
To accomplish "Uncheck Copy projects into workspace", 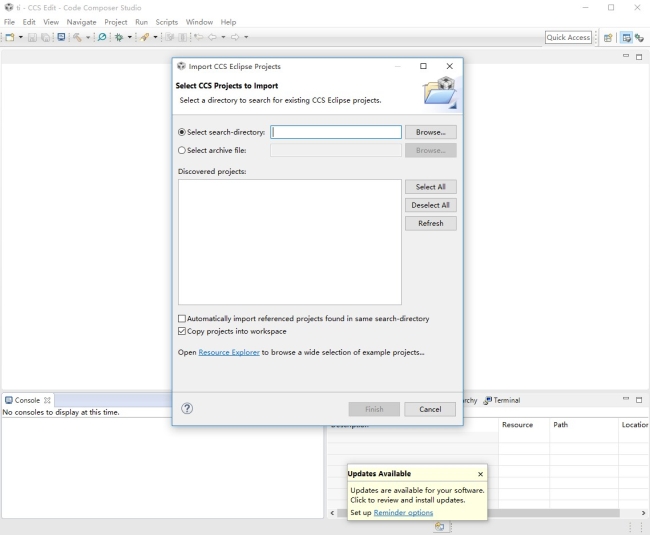I will point(182,331).
